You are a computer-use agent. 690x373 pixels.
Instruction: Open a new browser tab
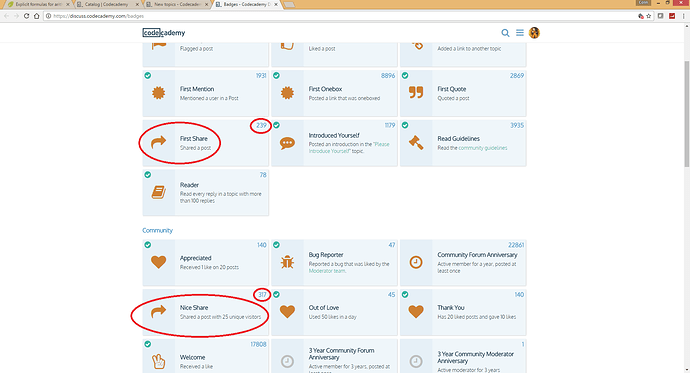289,4
